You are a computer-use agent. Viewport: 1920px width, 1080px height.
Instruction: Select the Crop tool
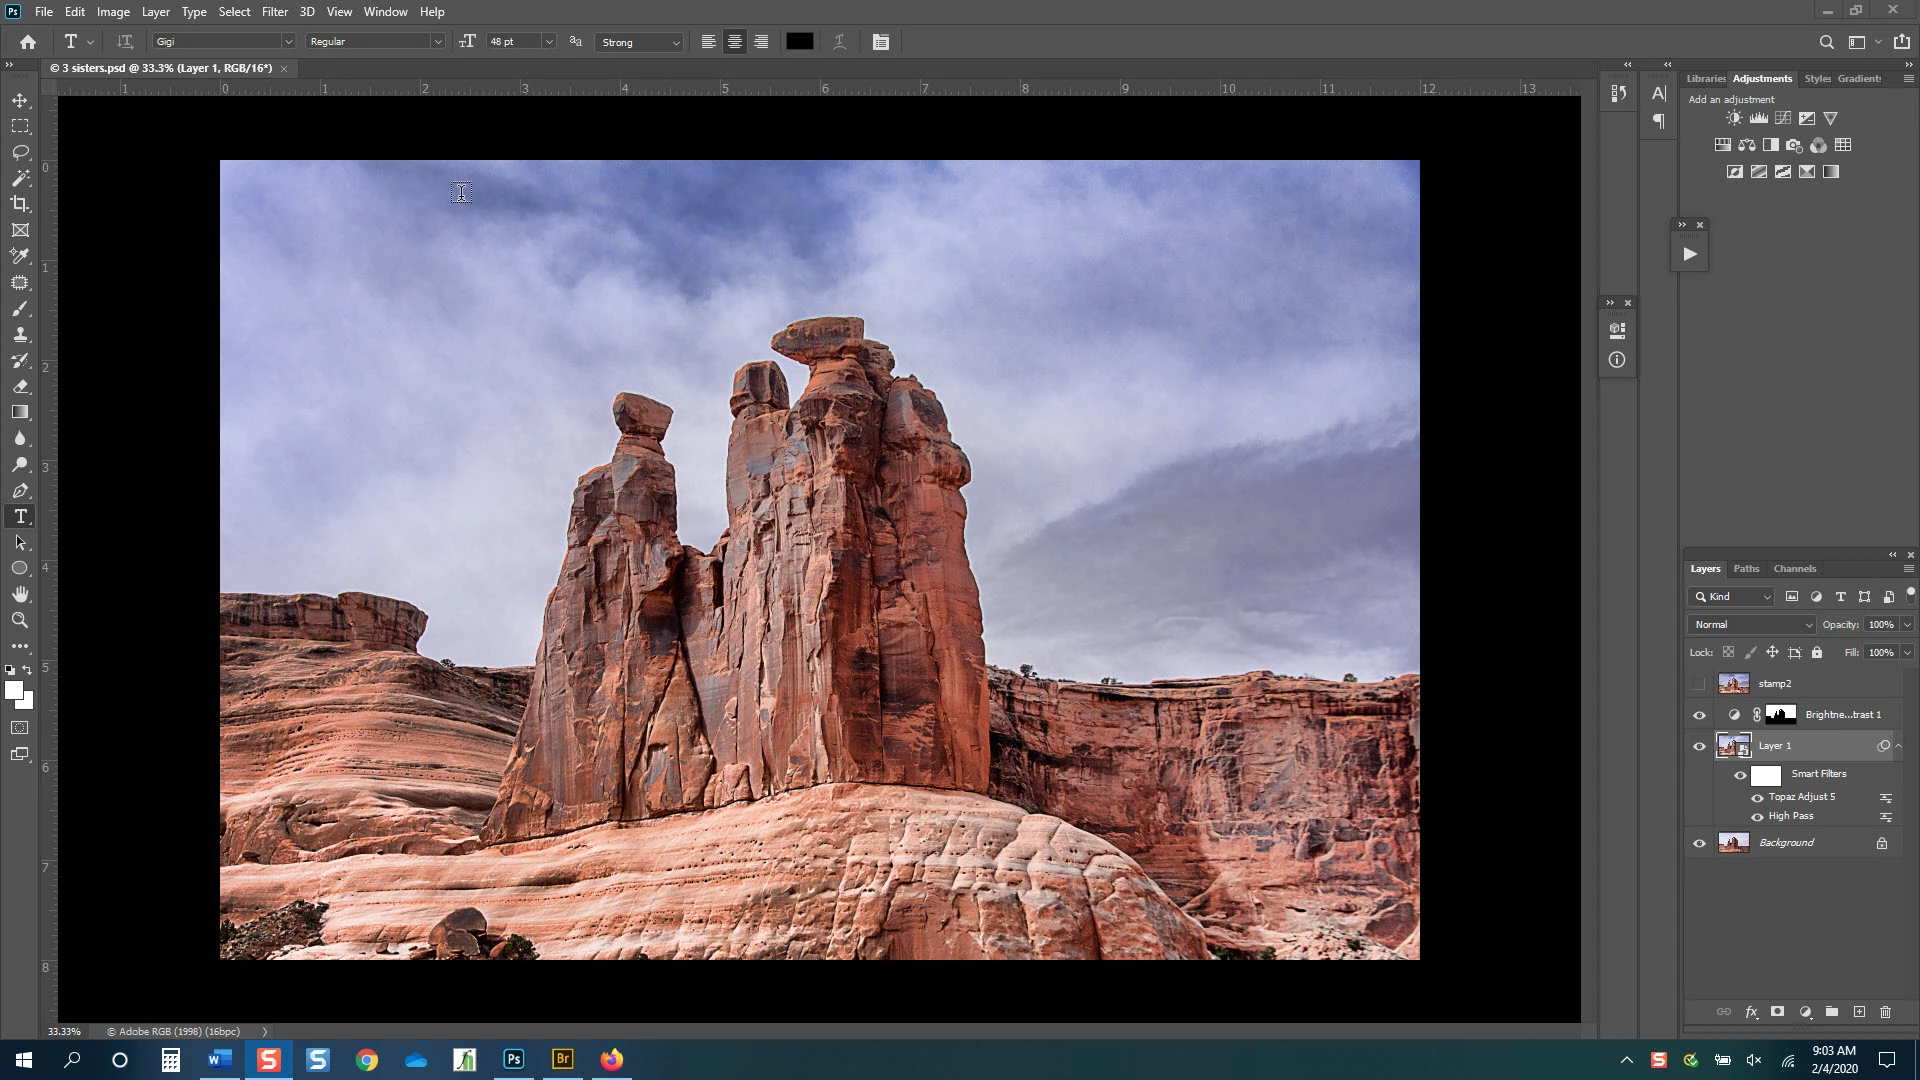(x=20, y=204)
